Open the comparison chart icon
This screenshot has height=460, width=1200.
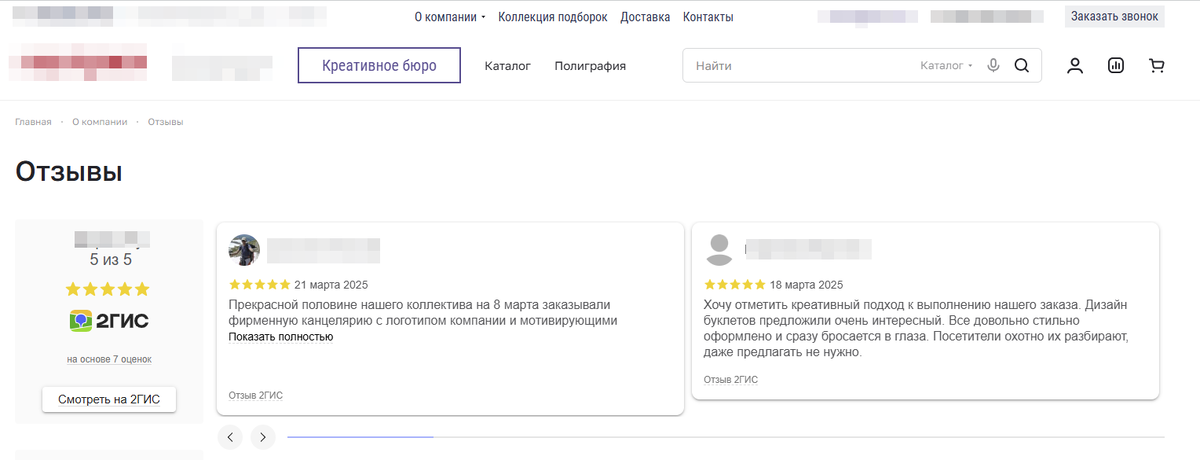[1116, 66]
